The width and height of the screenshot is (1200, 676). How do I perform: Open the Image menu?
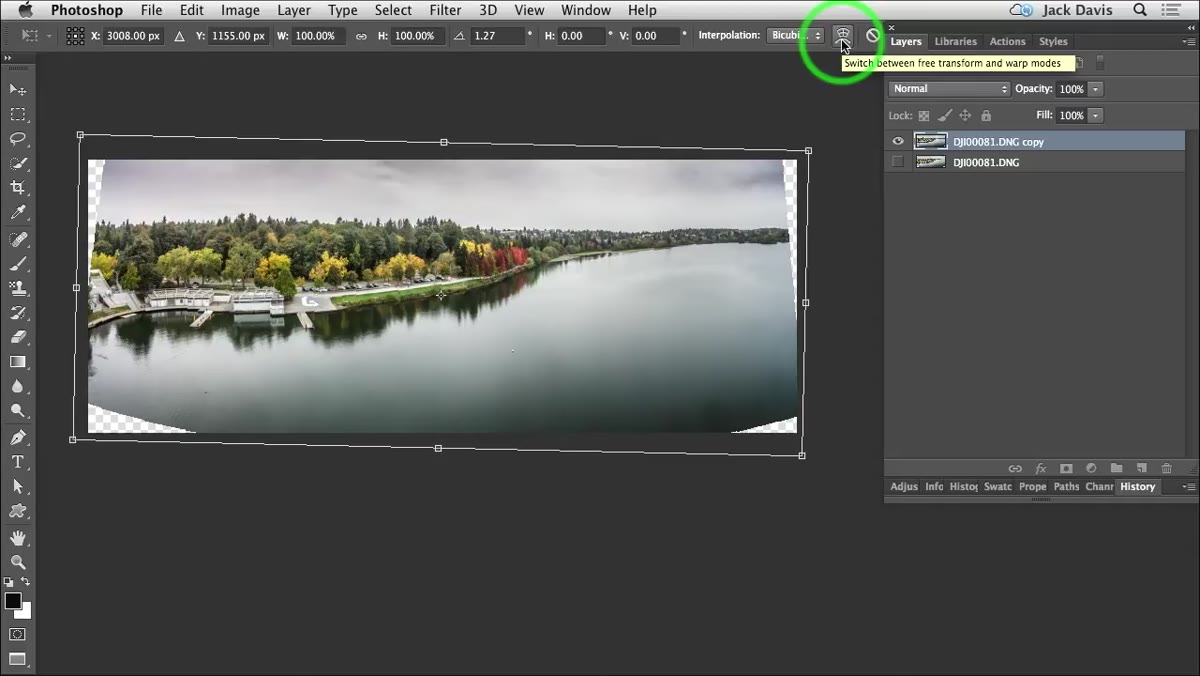[240, 10]
